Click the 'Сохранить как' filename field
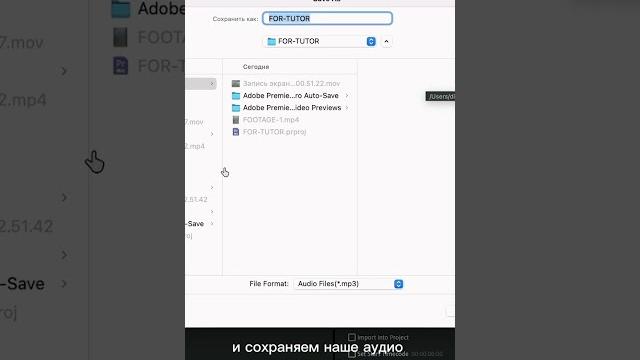Image resolution: width=640 pixels, height=360 pixels. 327,18
